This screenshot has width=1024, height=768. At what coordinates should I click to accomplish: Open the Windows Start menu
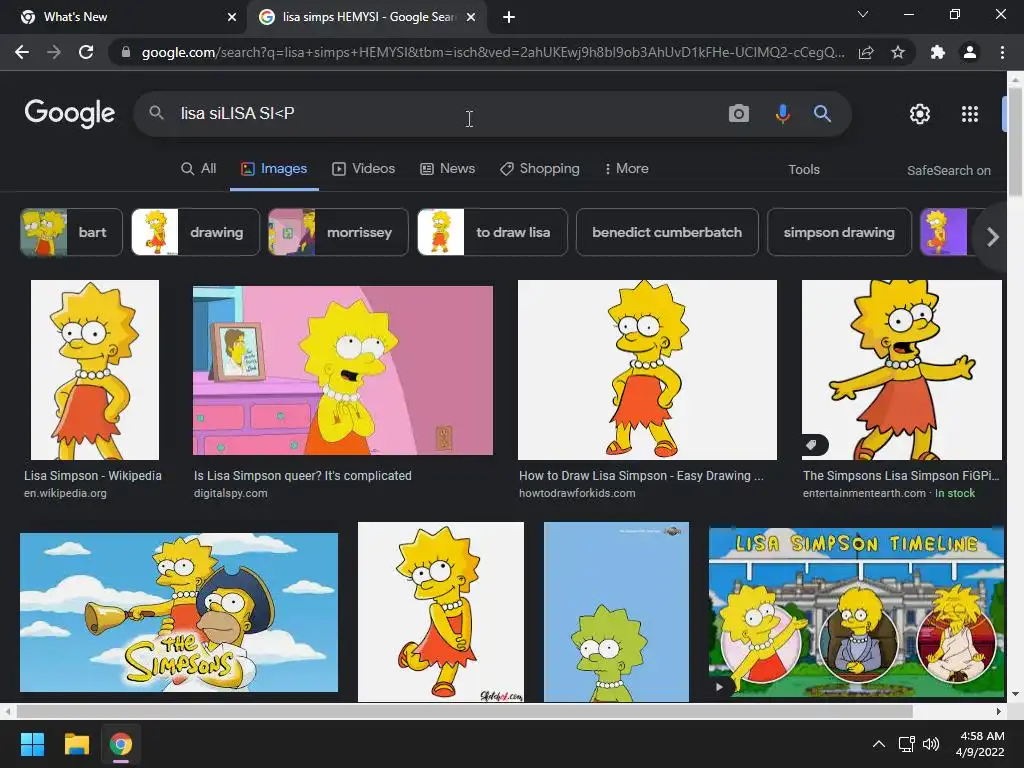point(32,744)
